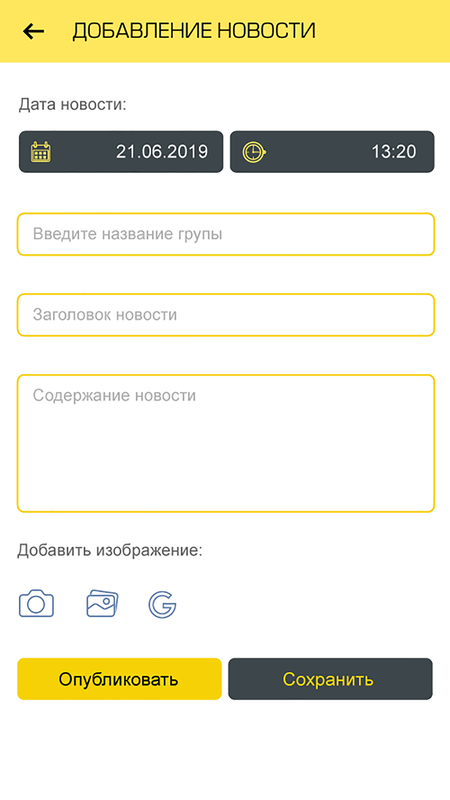Click the 'Содержание новости' placeholder text

[x=114, y=395]
